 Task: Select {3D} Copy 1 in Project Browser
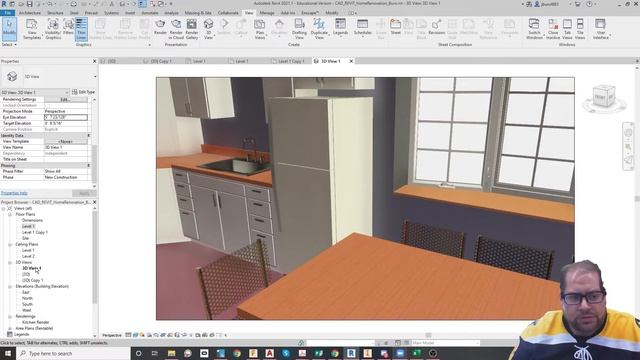pos(32,280)
